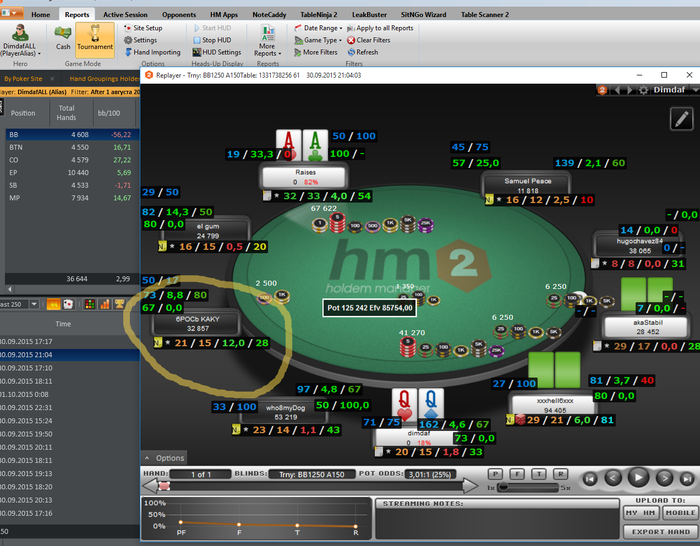700x546 pixels.
Task: Click the MY HM upload button
Action: pos(641,513)
